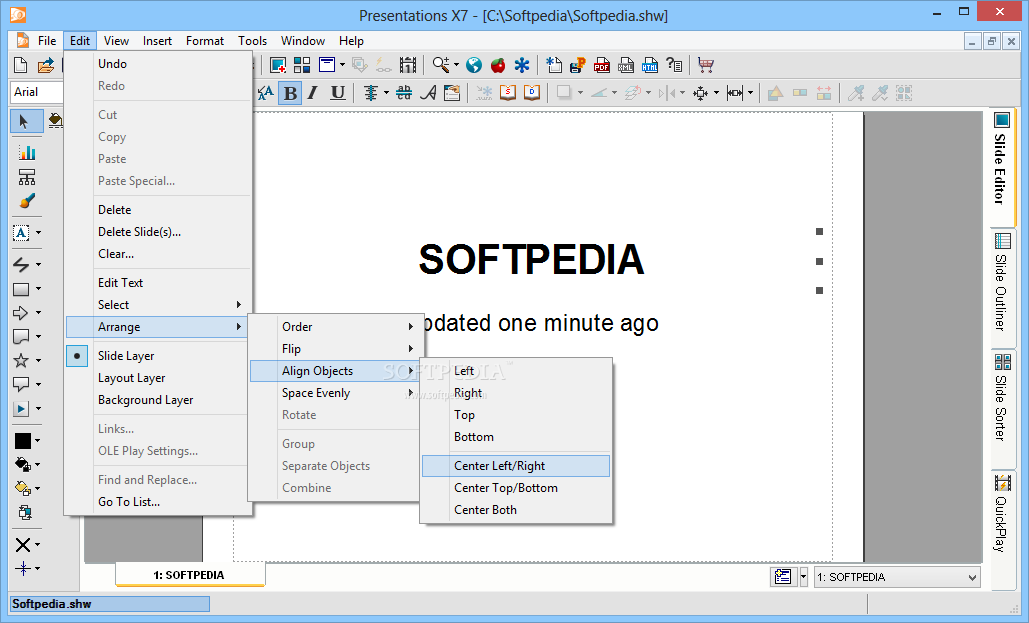Choose Center Left/Right alignment
The height and width of the screenshot is (623, 1029).
point(516,465)
